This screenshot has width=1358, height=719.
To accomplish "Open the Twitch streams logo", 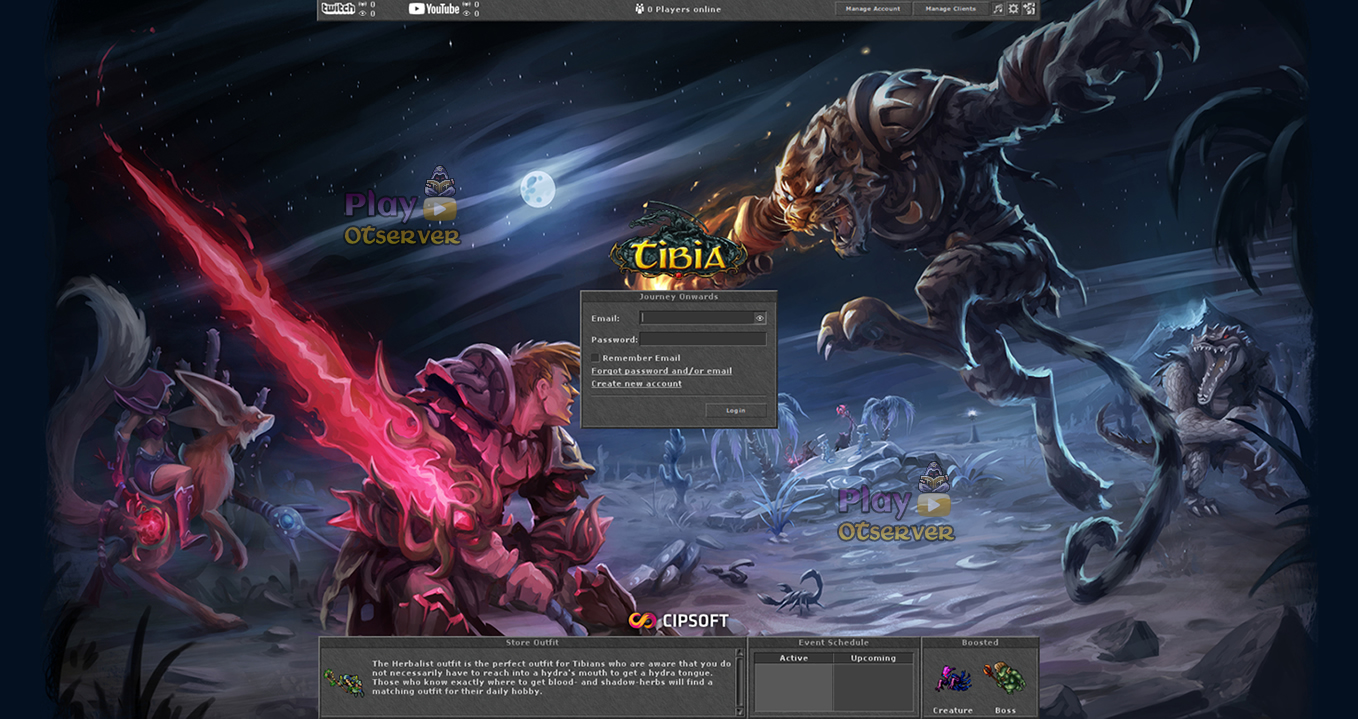I will tap(338, 8).
